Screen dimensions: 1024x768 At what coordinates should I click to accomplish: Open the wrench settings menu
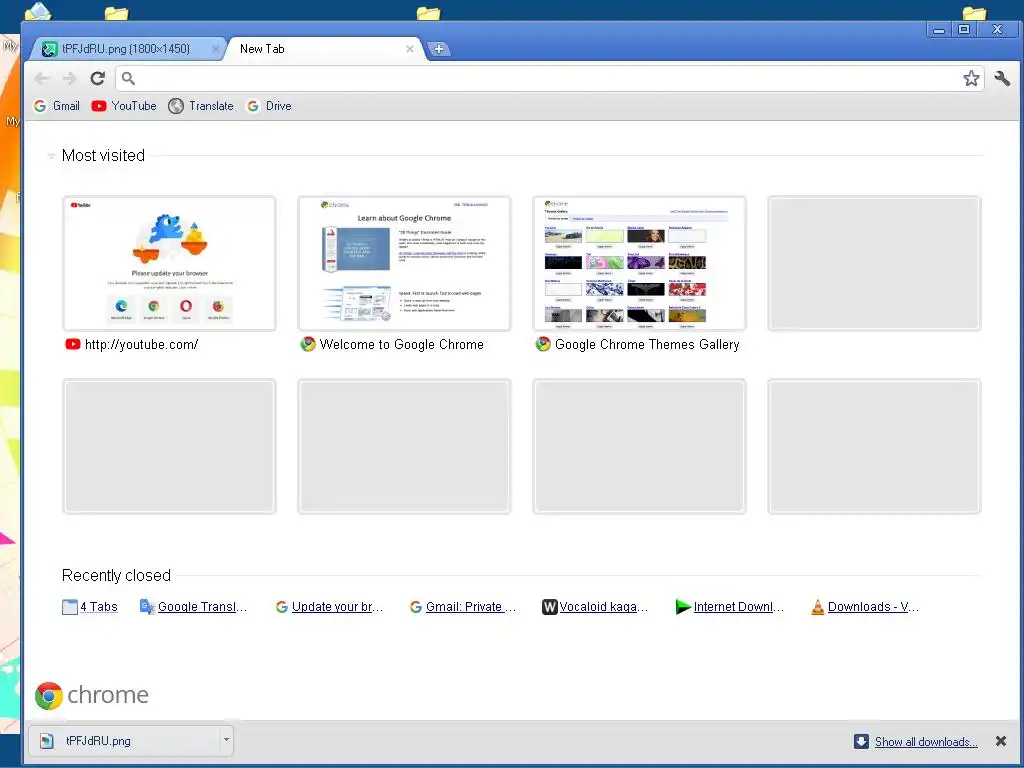coord(1002,78)
